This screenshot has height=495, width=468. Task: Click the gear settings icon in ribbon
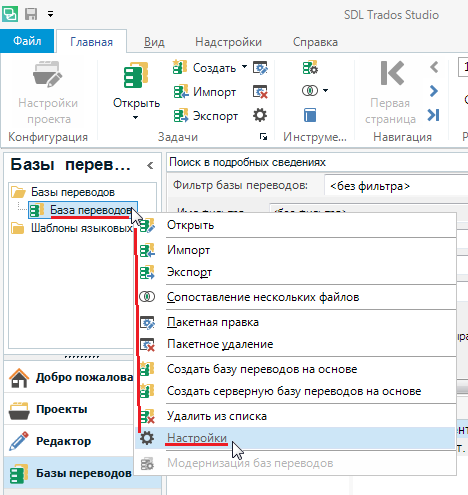tap(260, 115)
